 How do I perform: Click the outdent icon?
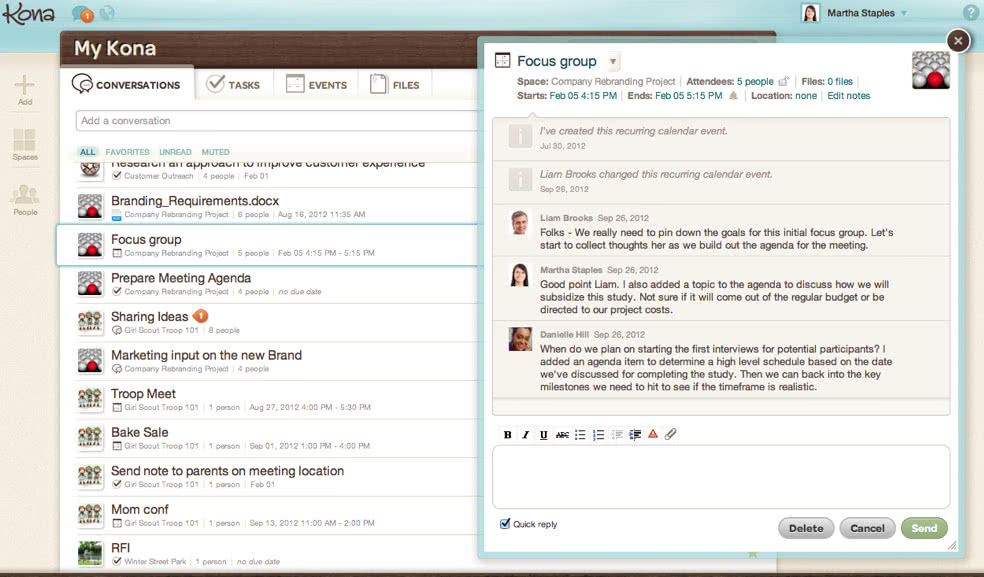coord(617,434)
